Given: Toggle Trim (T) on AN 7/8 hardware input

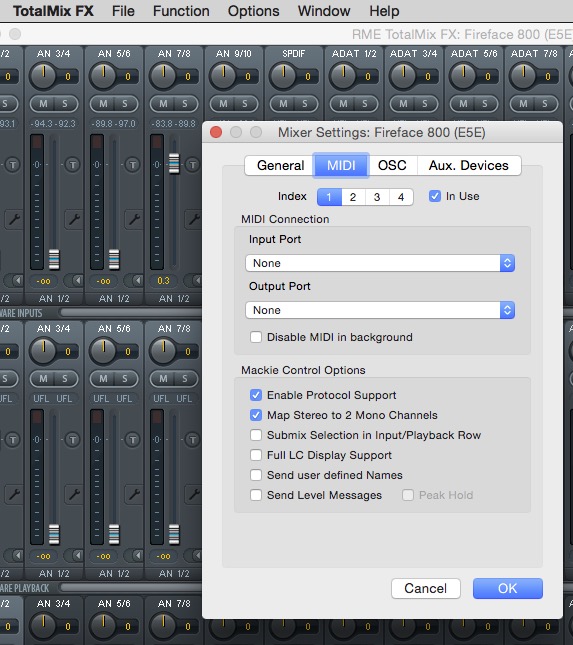Looking at the screenshot, I should click(193, 165).
